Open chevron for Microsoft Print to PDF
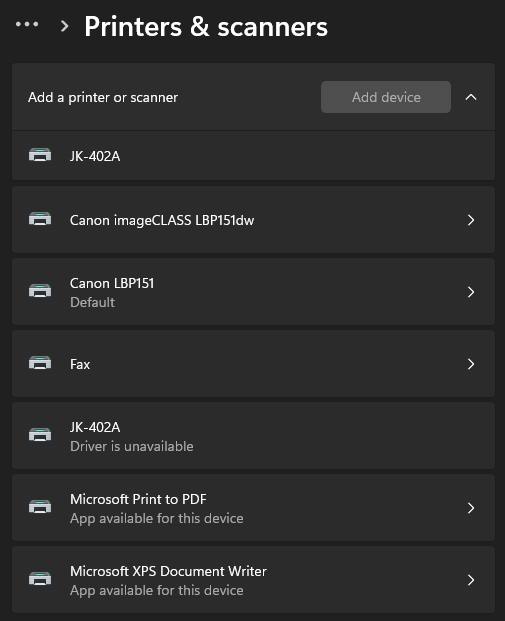This screenshot has height=621, width=505. tap(471, 508)
